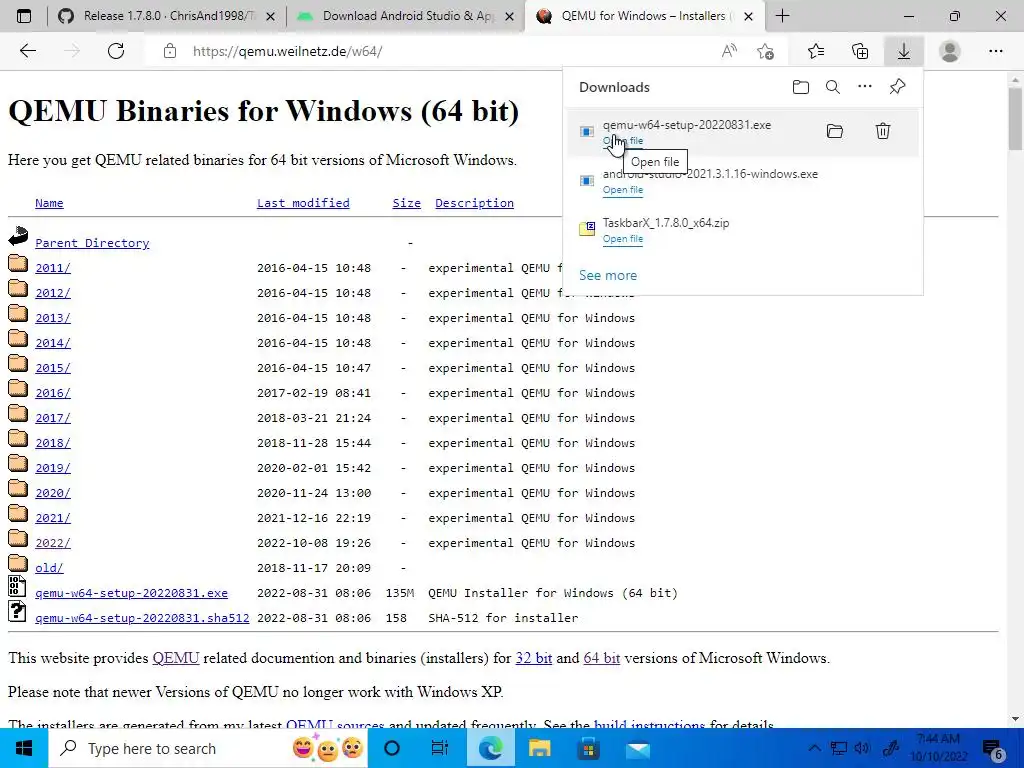Open a new tab with plus button
Image resolution: width=1024 pixels, height=768 pixels.
pos(782,16)
